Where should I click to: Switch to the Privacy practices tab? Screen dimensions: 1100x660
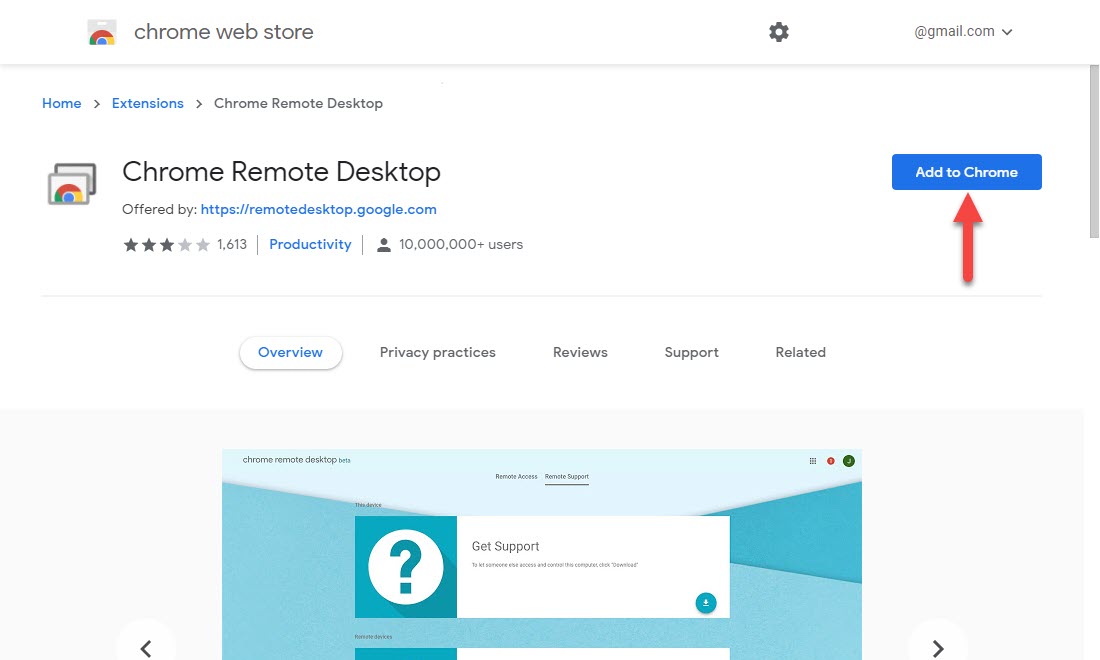(x=437, y=352)
